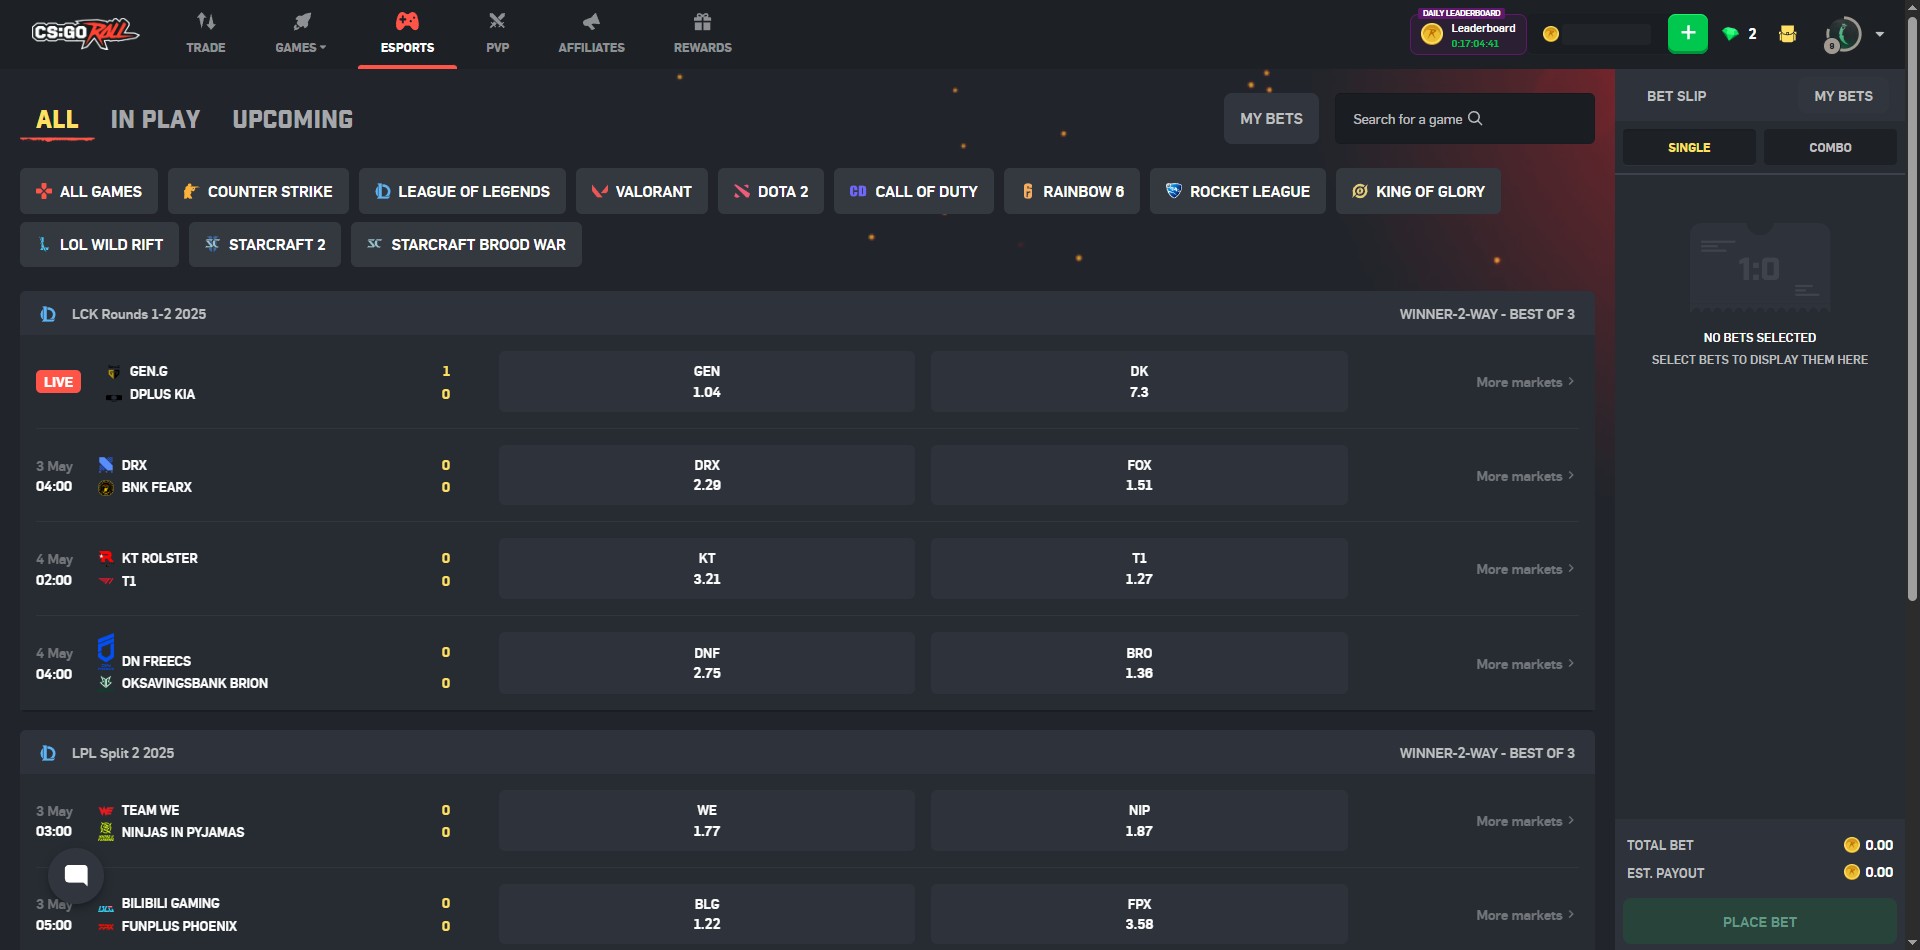Expand More markets for DRX vs BNK FEARX
The height and width of the screenshot is (950, 1920).
tap(1525, 476)
